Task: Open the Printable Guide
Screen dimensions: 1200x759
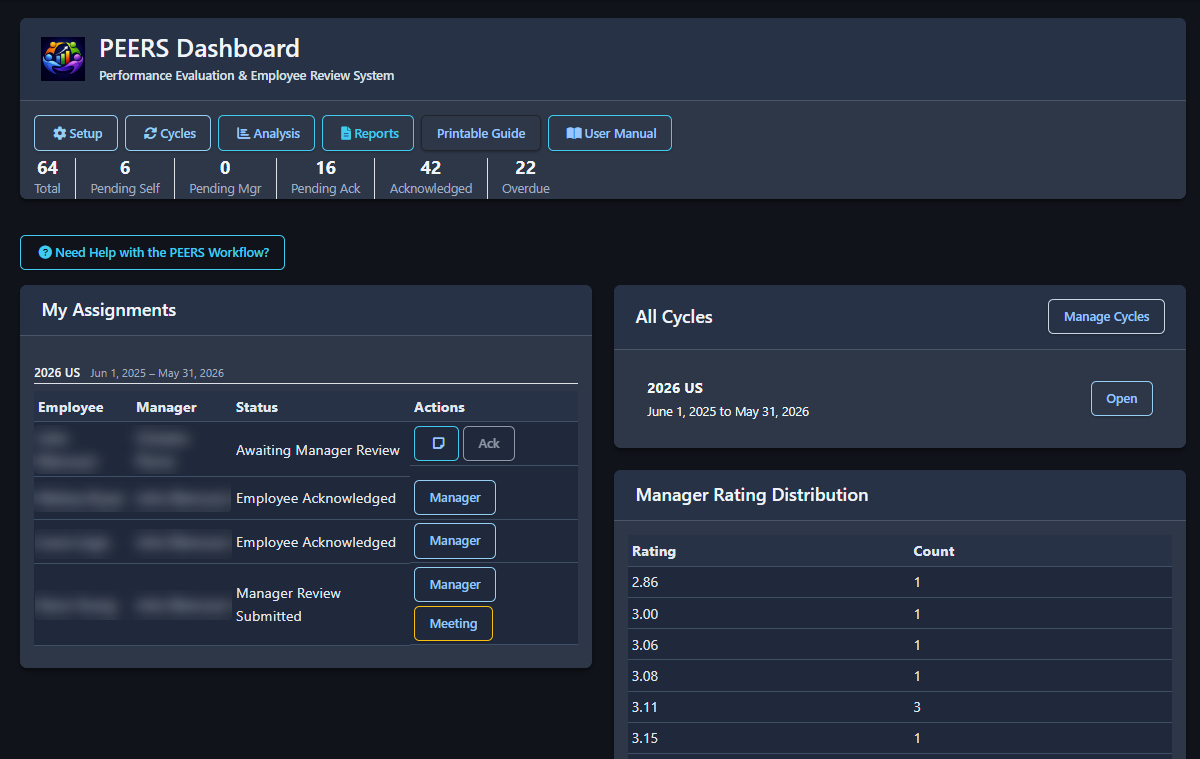Action: [481, 133]
